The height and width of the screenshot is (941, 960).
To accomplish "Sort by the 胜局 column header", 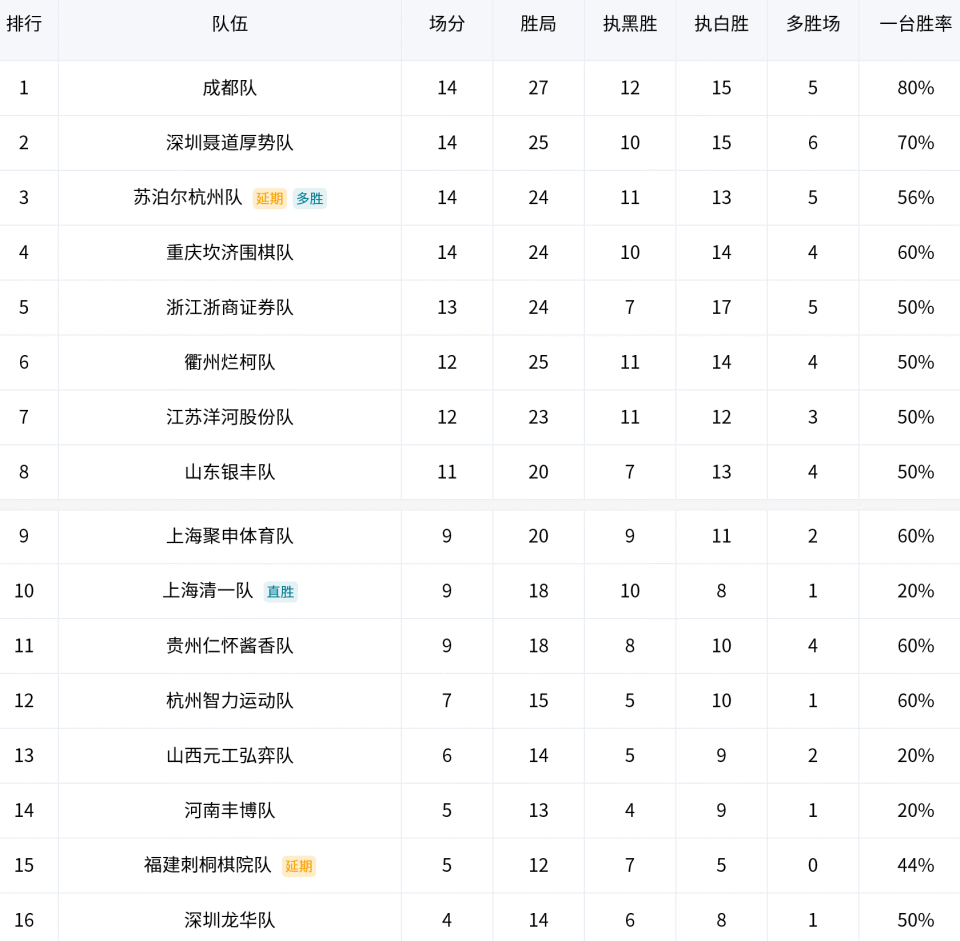I will coord(538,25).
